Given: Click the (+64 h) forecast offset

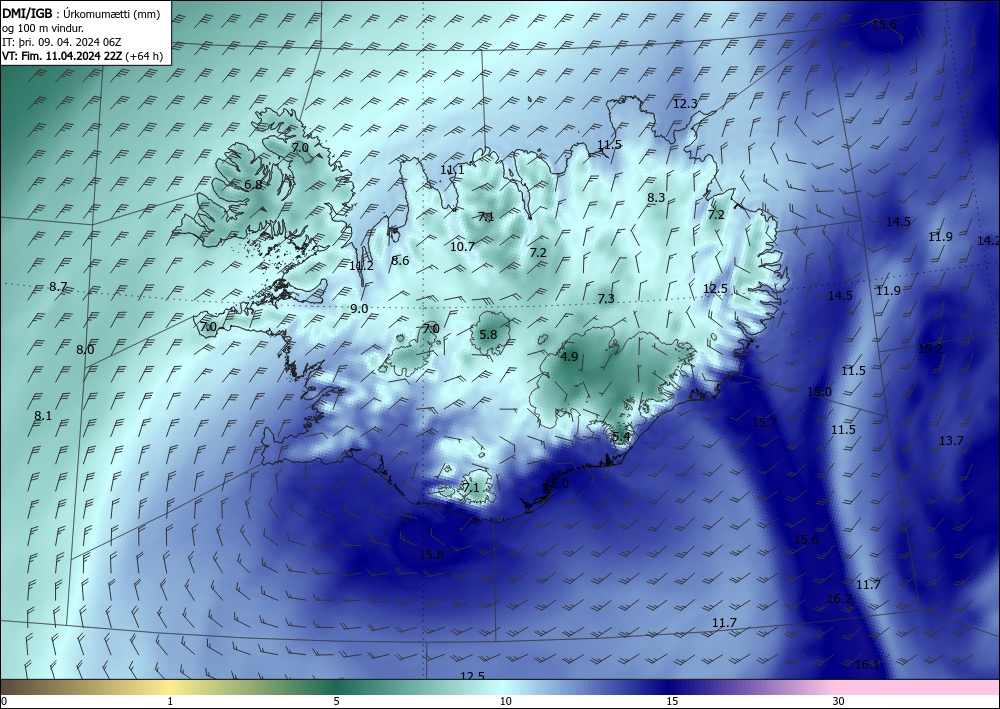Looking at the screenshot, I should pos(144,56).
